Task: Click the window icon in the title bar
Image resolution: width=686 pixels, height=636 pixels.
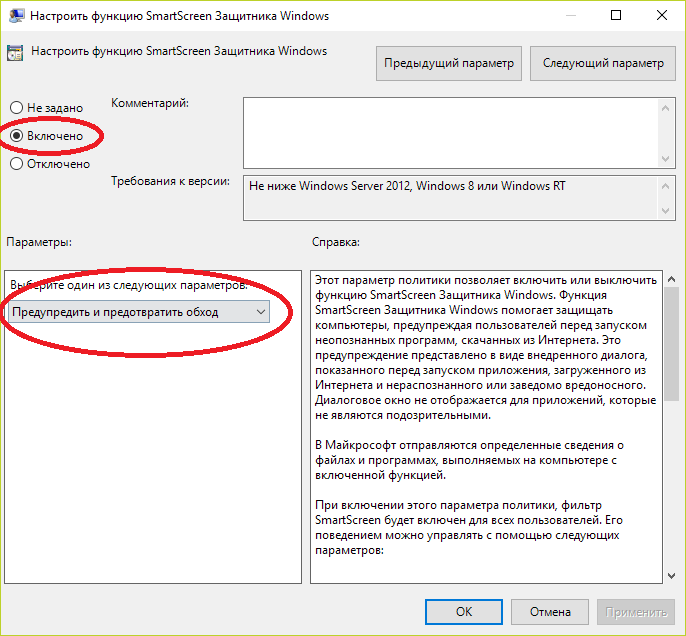Action: coord(17,16)
